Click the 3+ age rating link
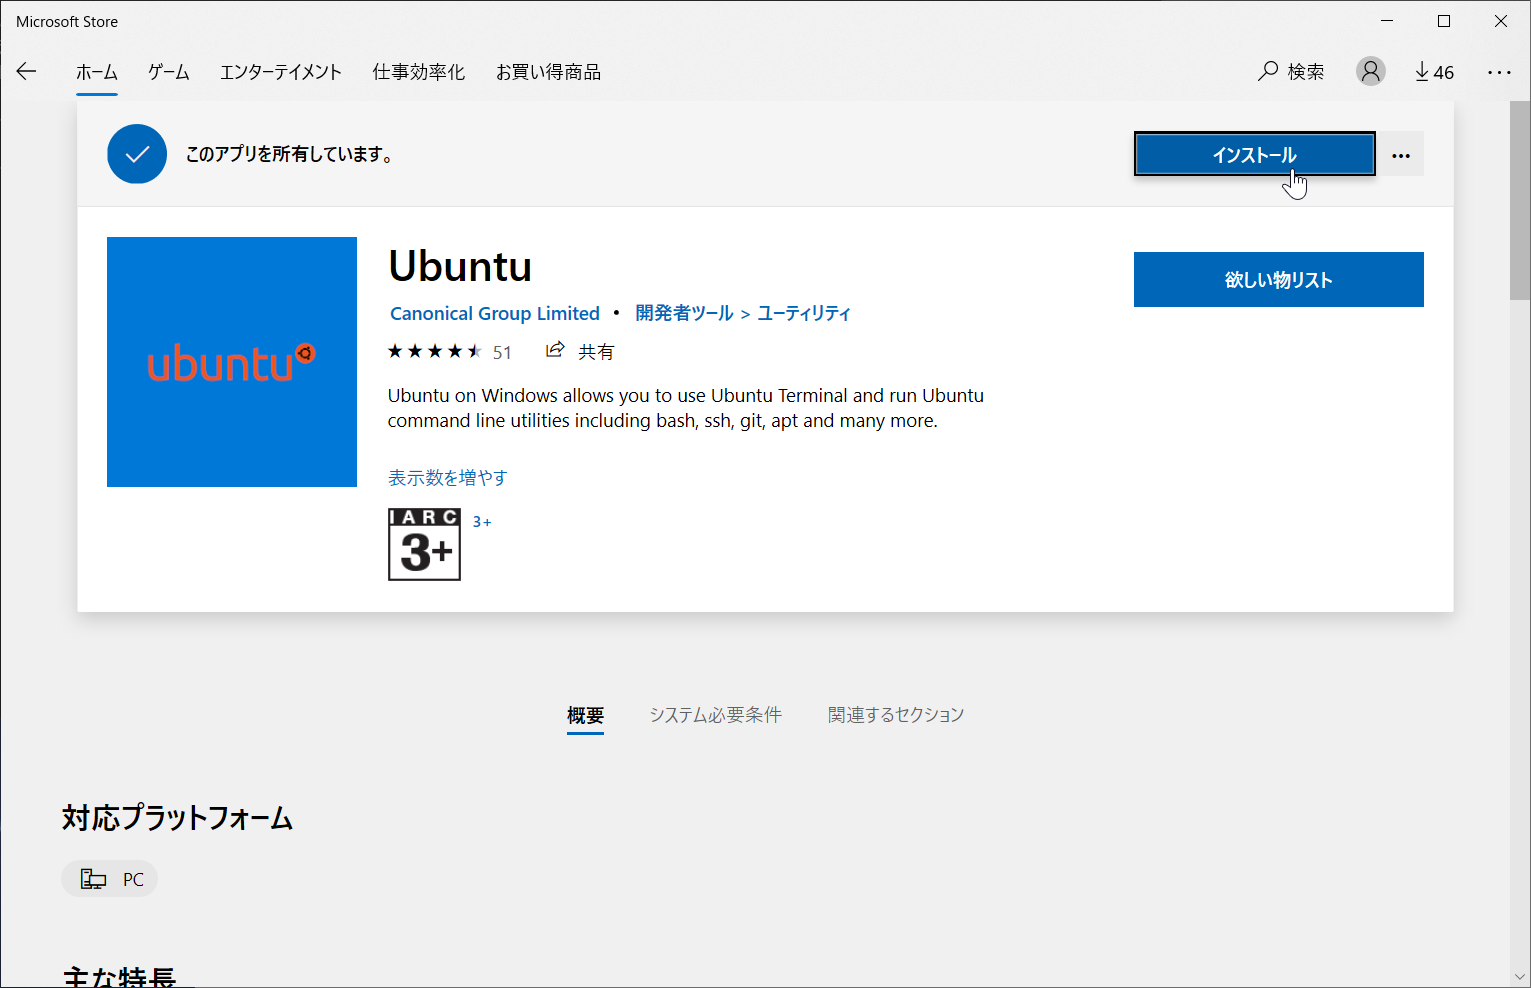 [482, 522]
